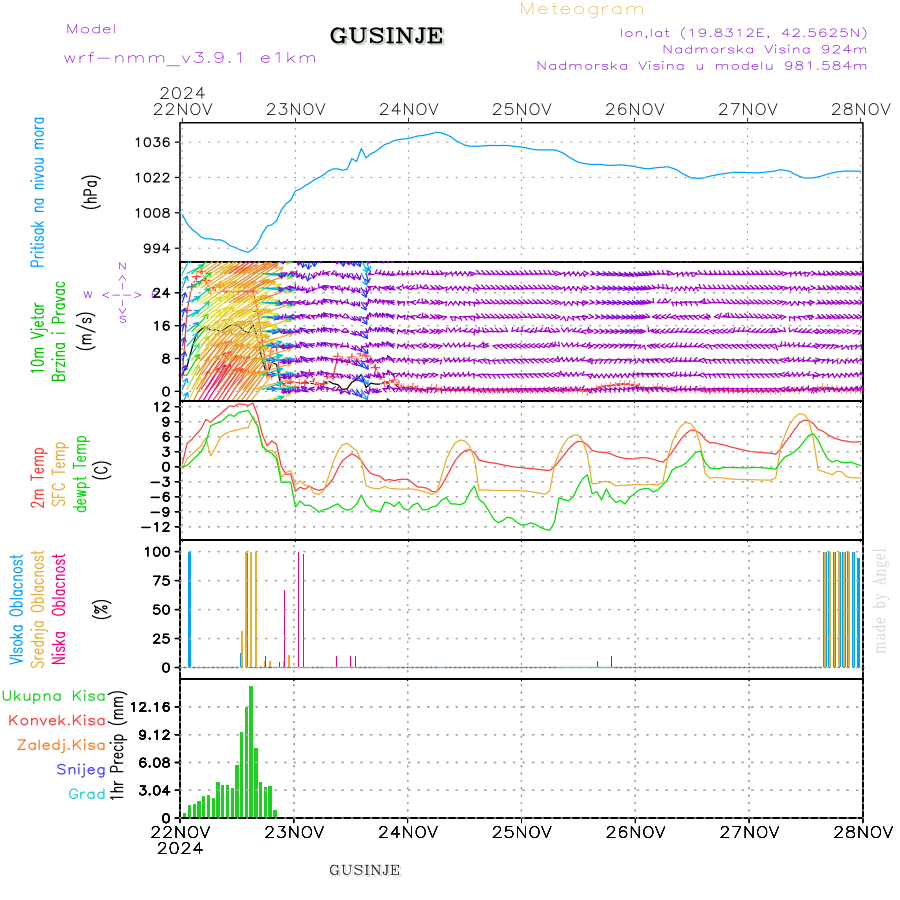Click the "(m/s)" wind unit label
Image resolution: width=900 pixels, height=900 pixels.
coord(86,331)
